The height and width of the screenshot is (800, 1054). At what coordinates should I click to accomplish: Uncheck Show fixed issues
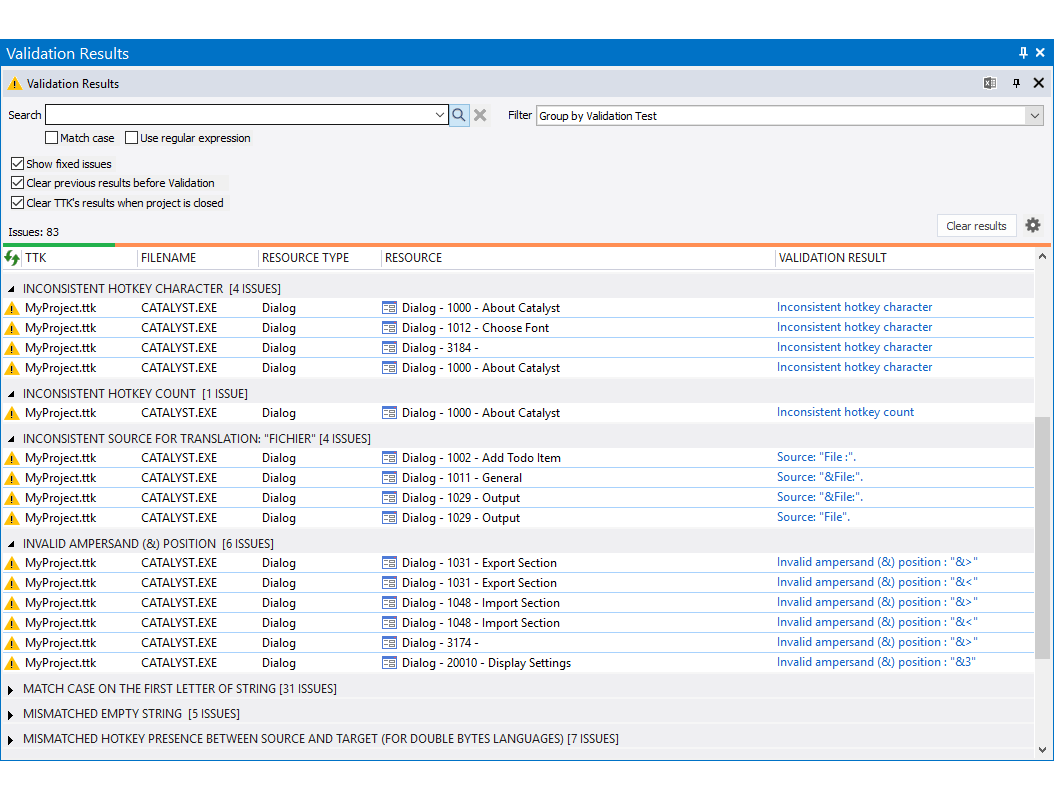[18, 164]
